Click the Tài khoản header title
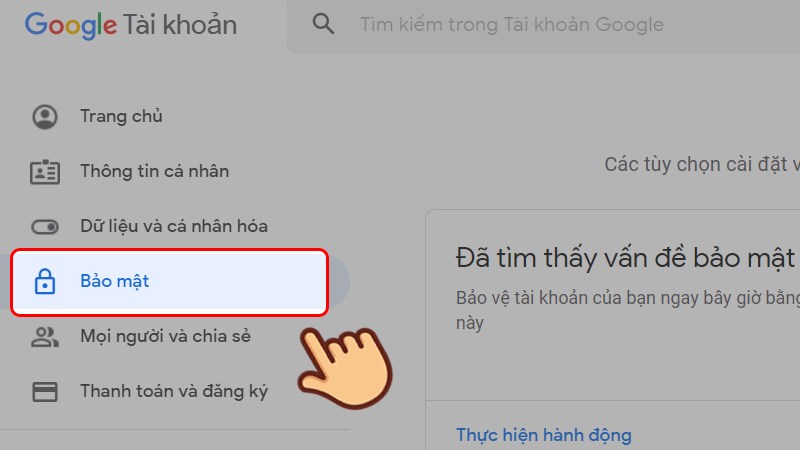This screenshot has height=450, width=800. click(180, 25)
